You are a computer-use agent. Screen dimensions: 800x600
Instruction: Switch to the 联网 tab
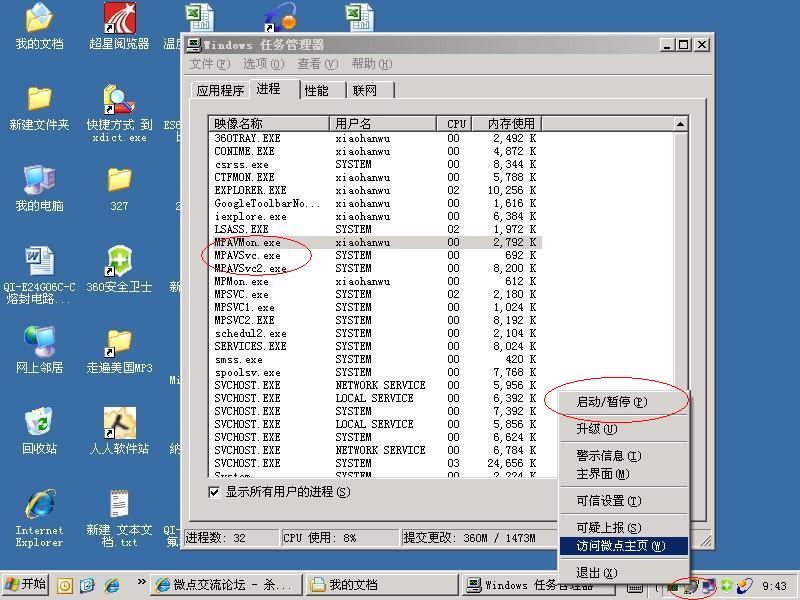(370, 90)
